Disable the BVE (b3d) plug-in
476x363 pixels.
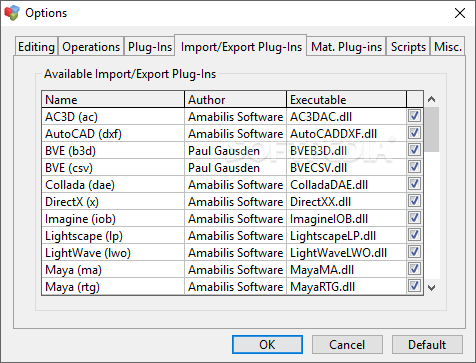point(414,150)
